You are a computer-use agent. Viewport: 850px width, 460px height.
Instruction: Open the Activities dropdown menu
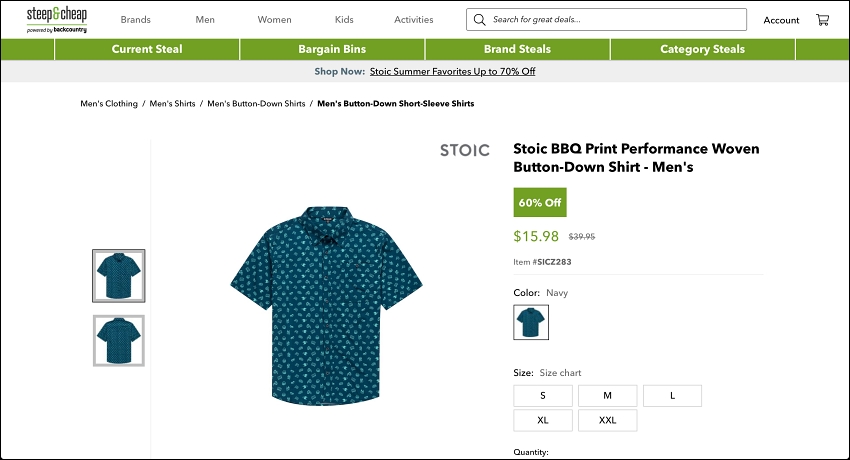pos(414,20)
